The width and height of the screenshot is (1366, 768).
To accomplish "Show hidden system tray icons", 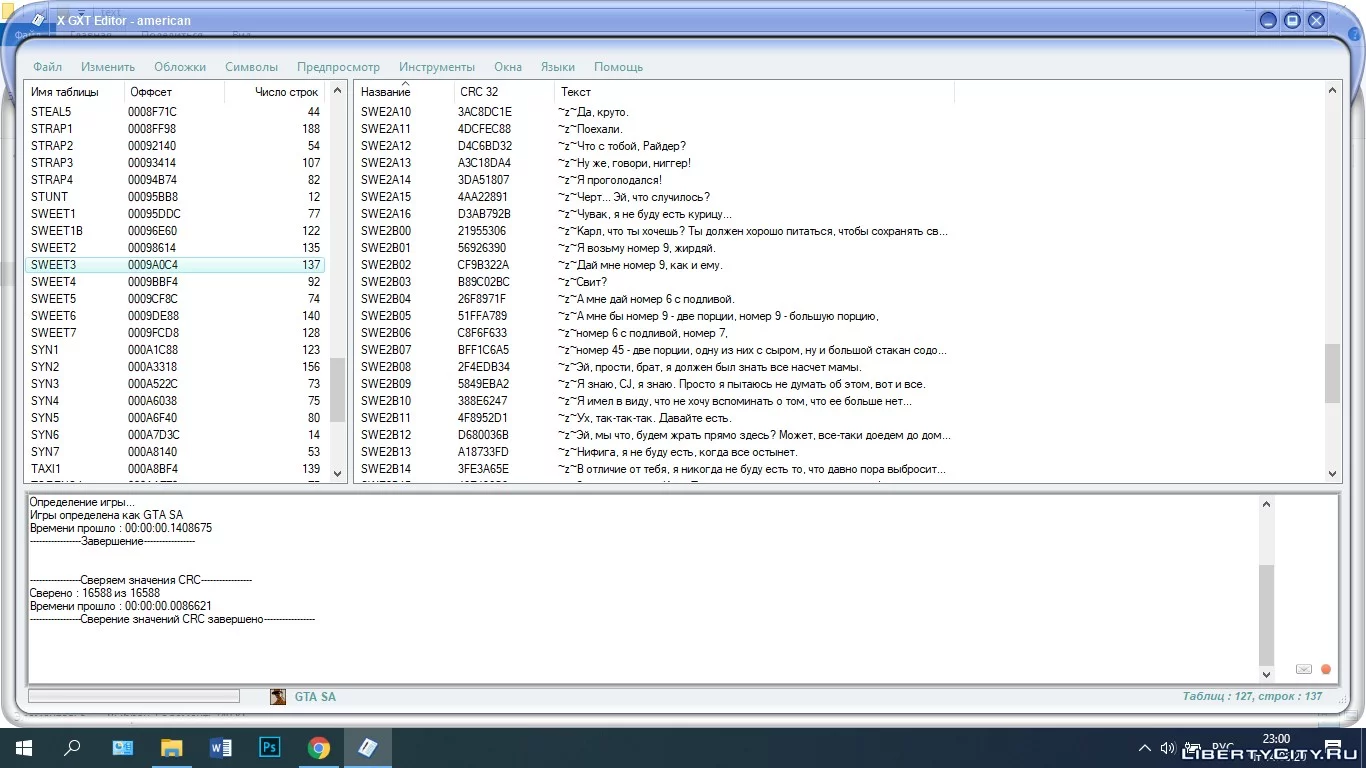I will pyautogui.click(x=1145, y=748).
